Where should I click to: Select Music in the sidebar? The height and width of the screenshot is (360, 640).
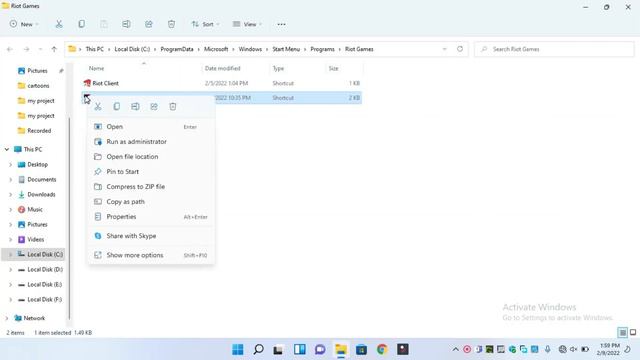coord(30,209)
